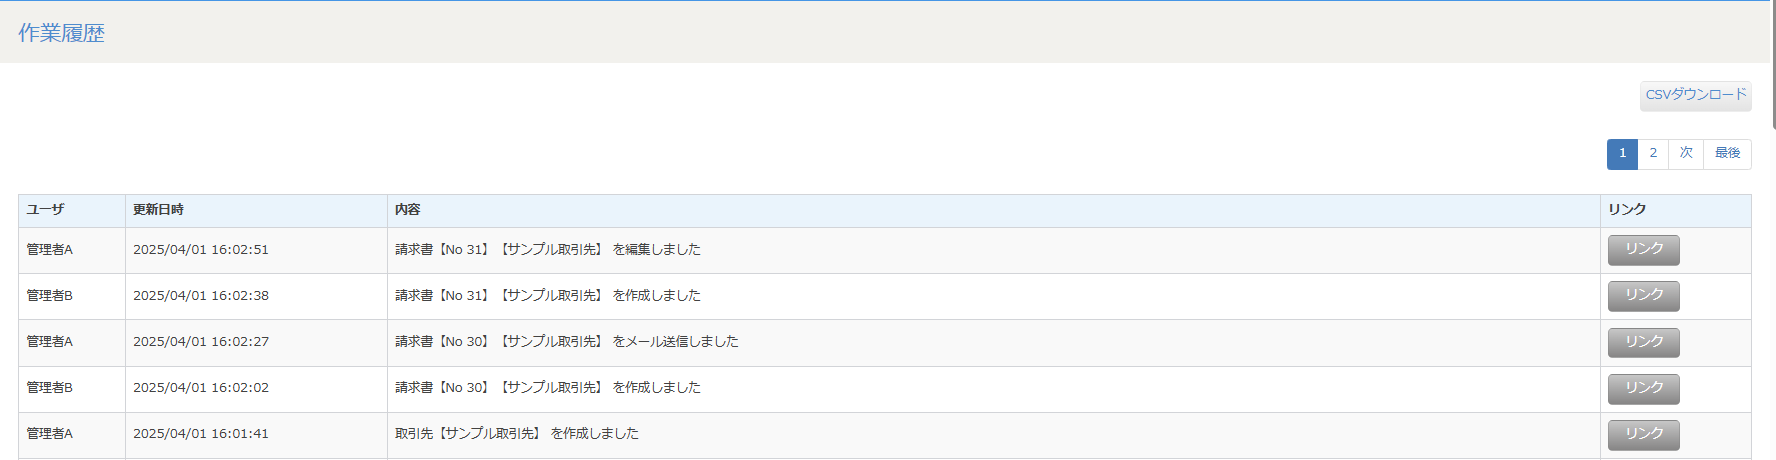Click the 更新日時 column header

pos(159,209)
